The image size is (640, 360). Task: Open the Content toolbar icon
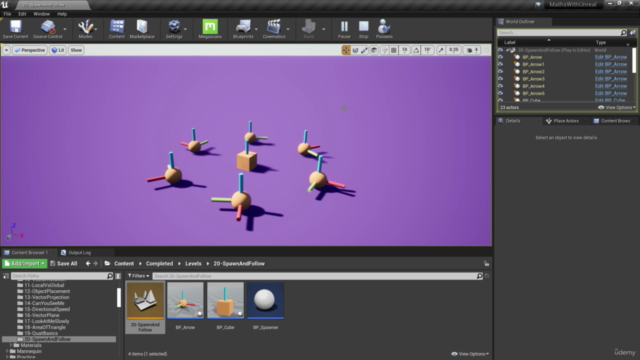coord(117,29)
